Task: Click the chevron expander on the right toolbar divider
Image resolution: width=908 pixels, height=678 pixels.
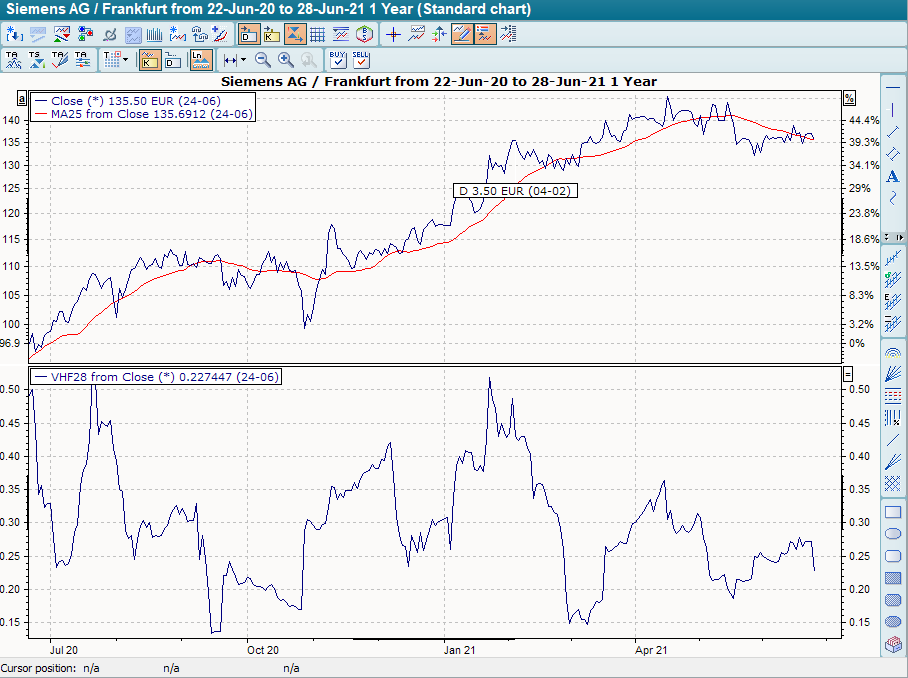Action: coord(900,237)
